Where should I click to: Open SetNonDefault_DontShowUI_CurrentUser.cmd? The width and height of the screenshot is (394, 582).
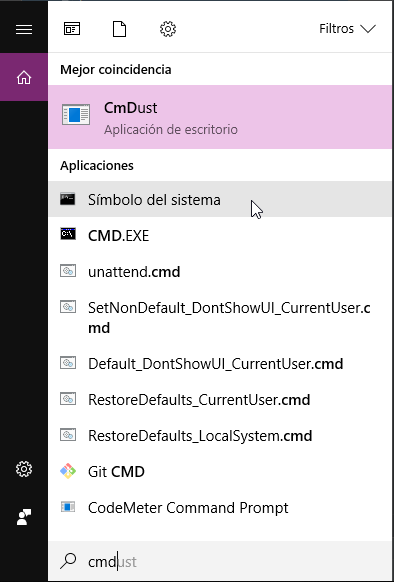click(221, 317)
